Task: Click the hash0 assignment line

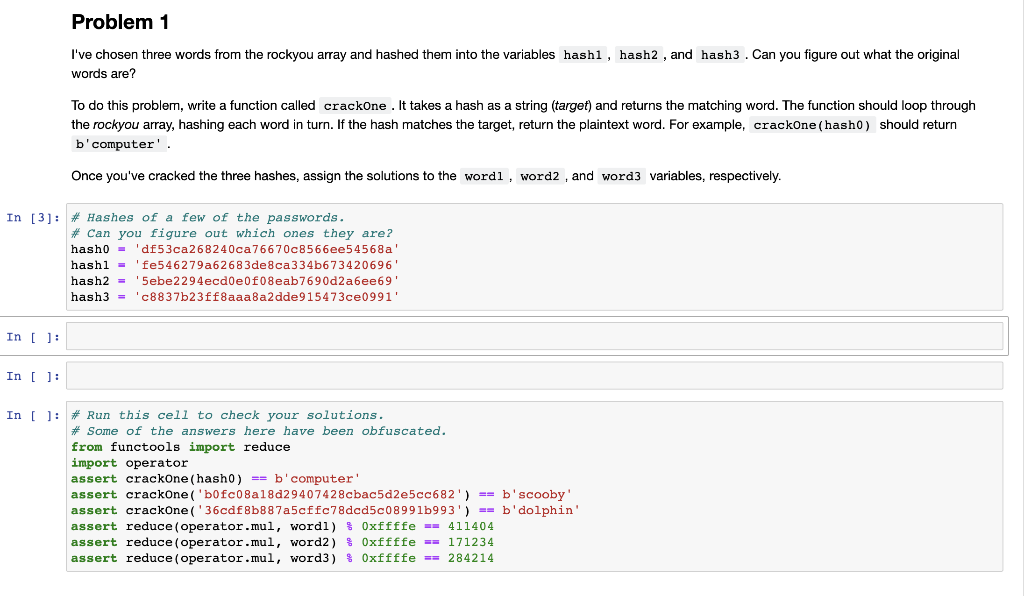Action: (235, 249)
